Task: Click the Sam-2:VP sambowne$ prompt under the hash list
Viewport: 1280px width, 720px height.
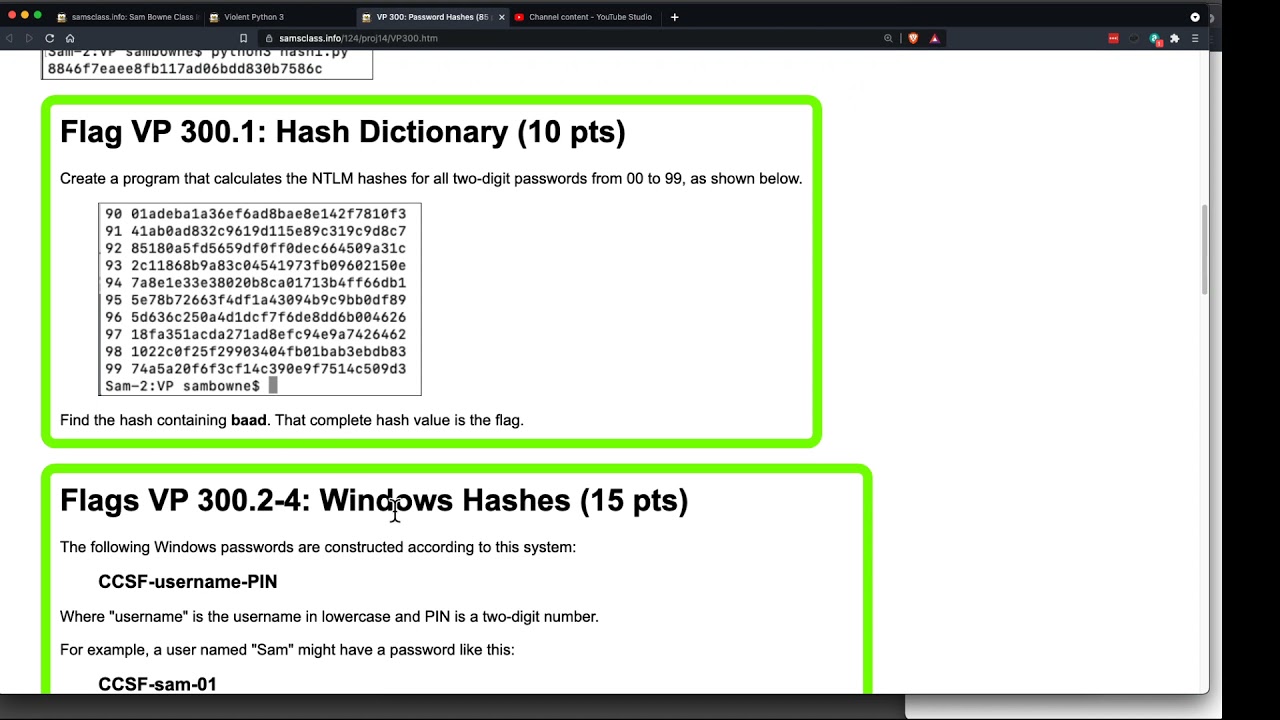Action: [x=182, y=386]
